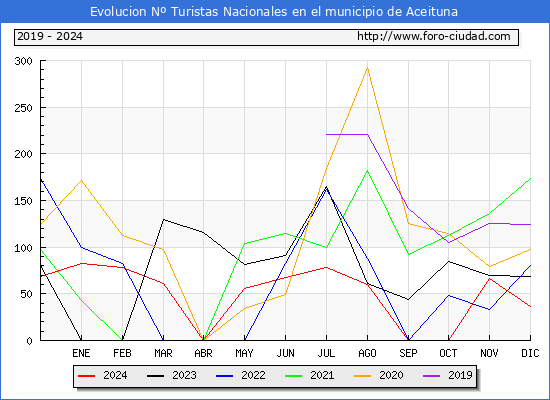Click the SEP month axis label

(x=408, y=353)
